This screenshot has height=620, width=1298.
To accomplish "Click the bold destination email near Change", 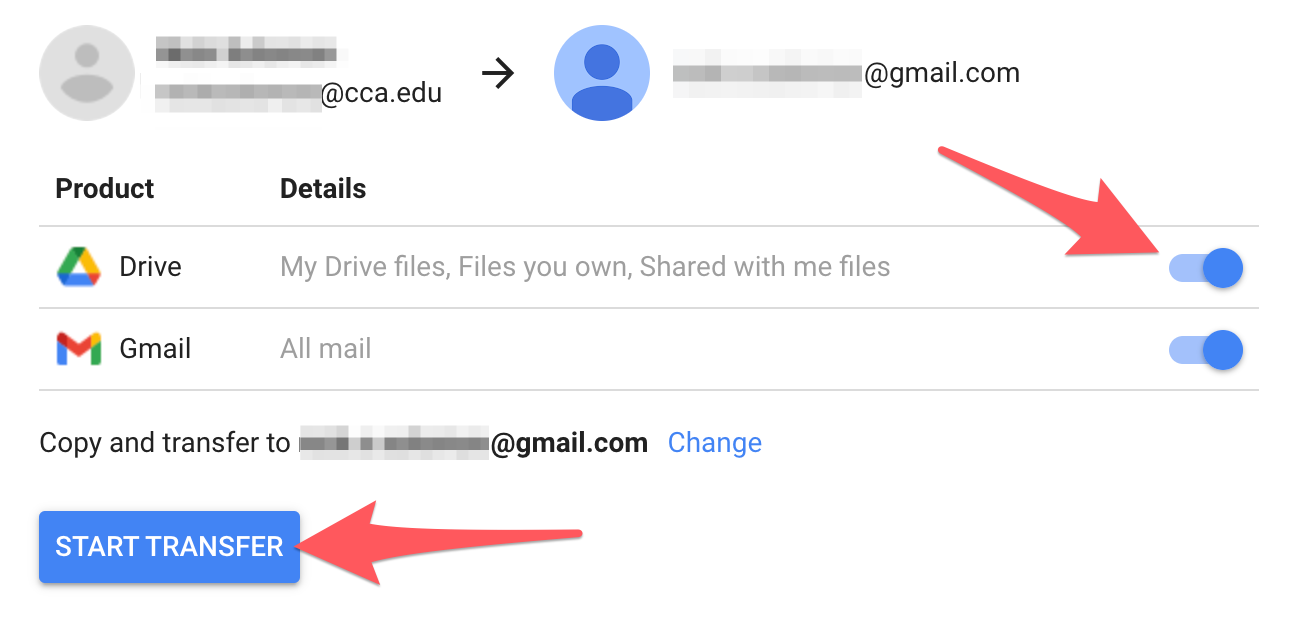I will click(x=474, y=442).
